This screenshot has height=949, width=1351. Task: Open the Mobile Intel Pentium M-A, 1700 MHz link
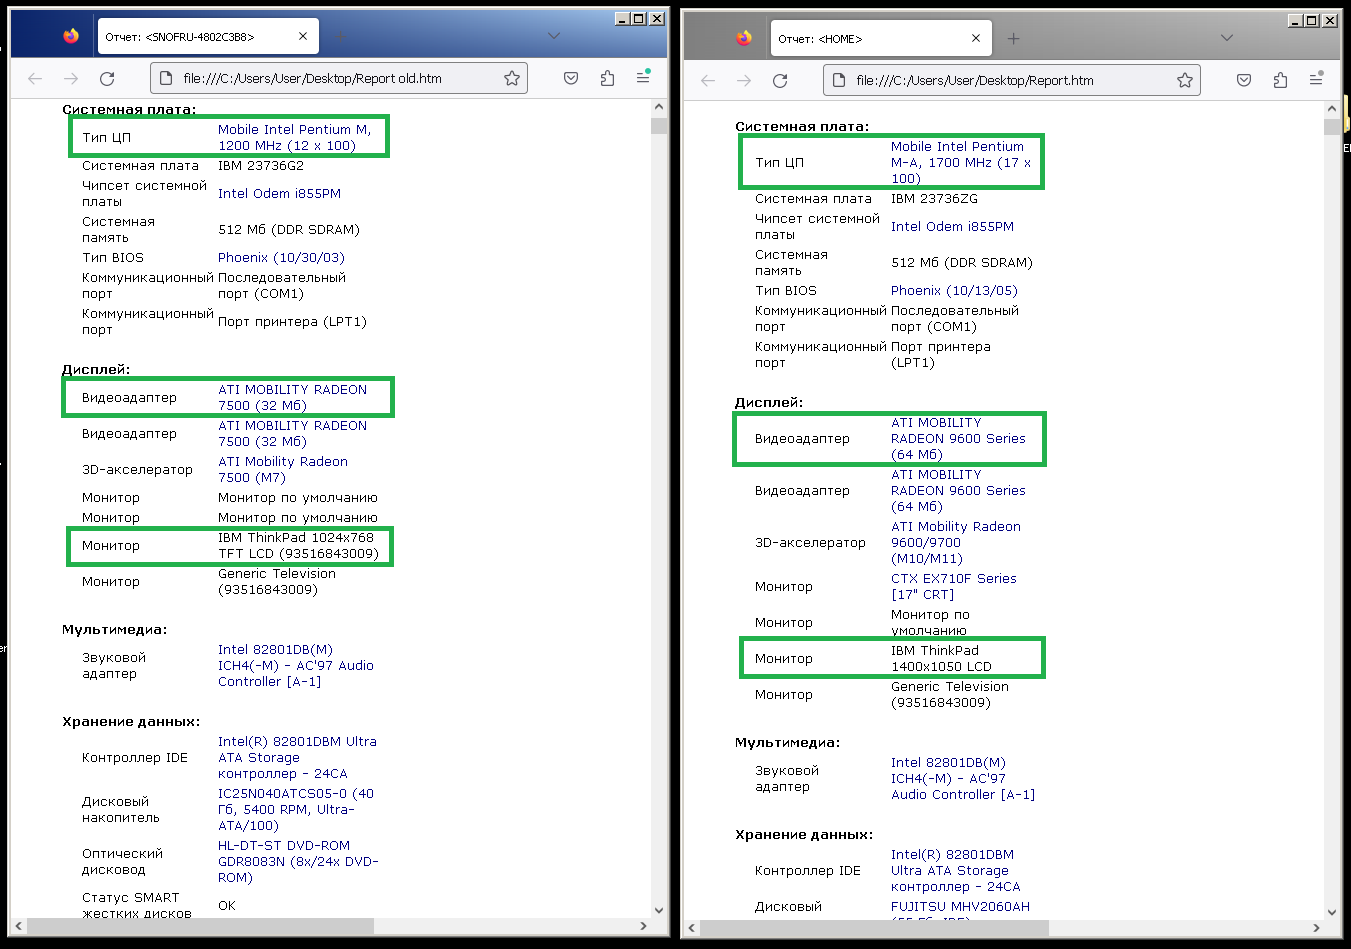click(x=961, y=162)
